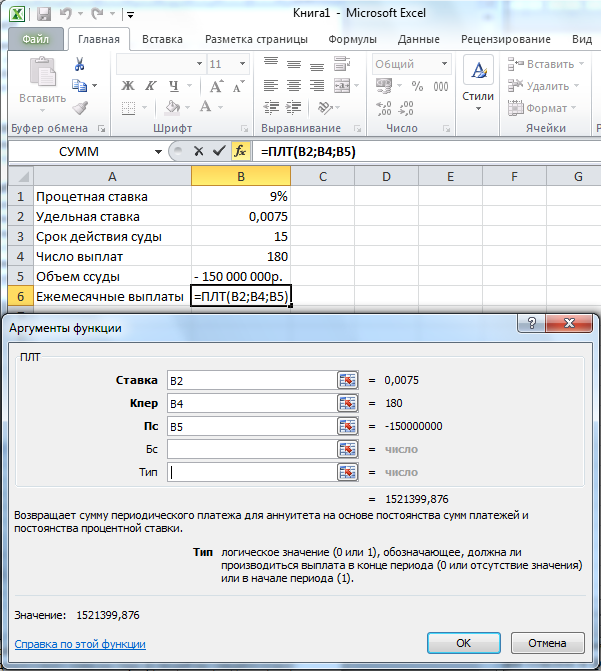Decrease decimal places icon
This screenshot has width=601, height=671.
406,108
